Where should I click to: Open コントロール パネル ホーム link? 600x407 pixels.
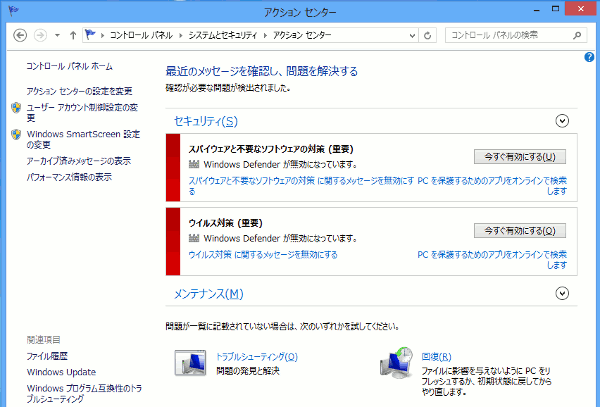point(69,66)
